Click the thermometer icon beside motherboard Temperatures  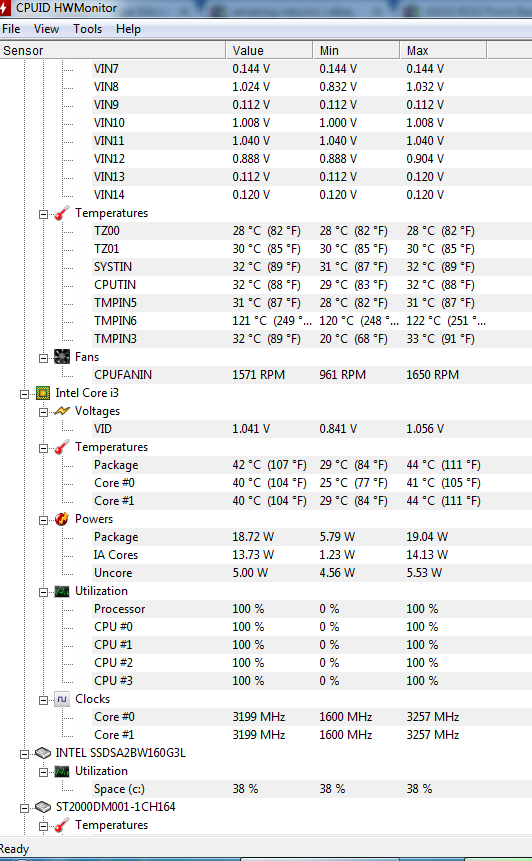[62, 213]
